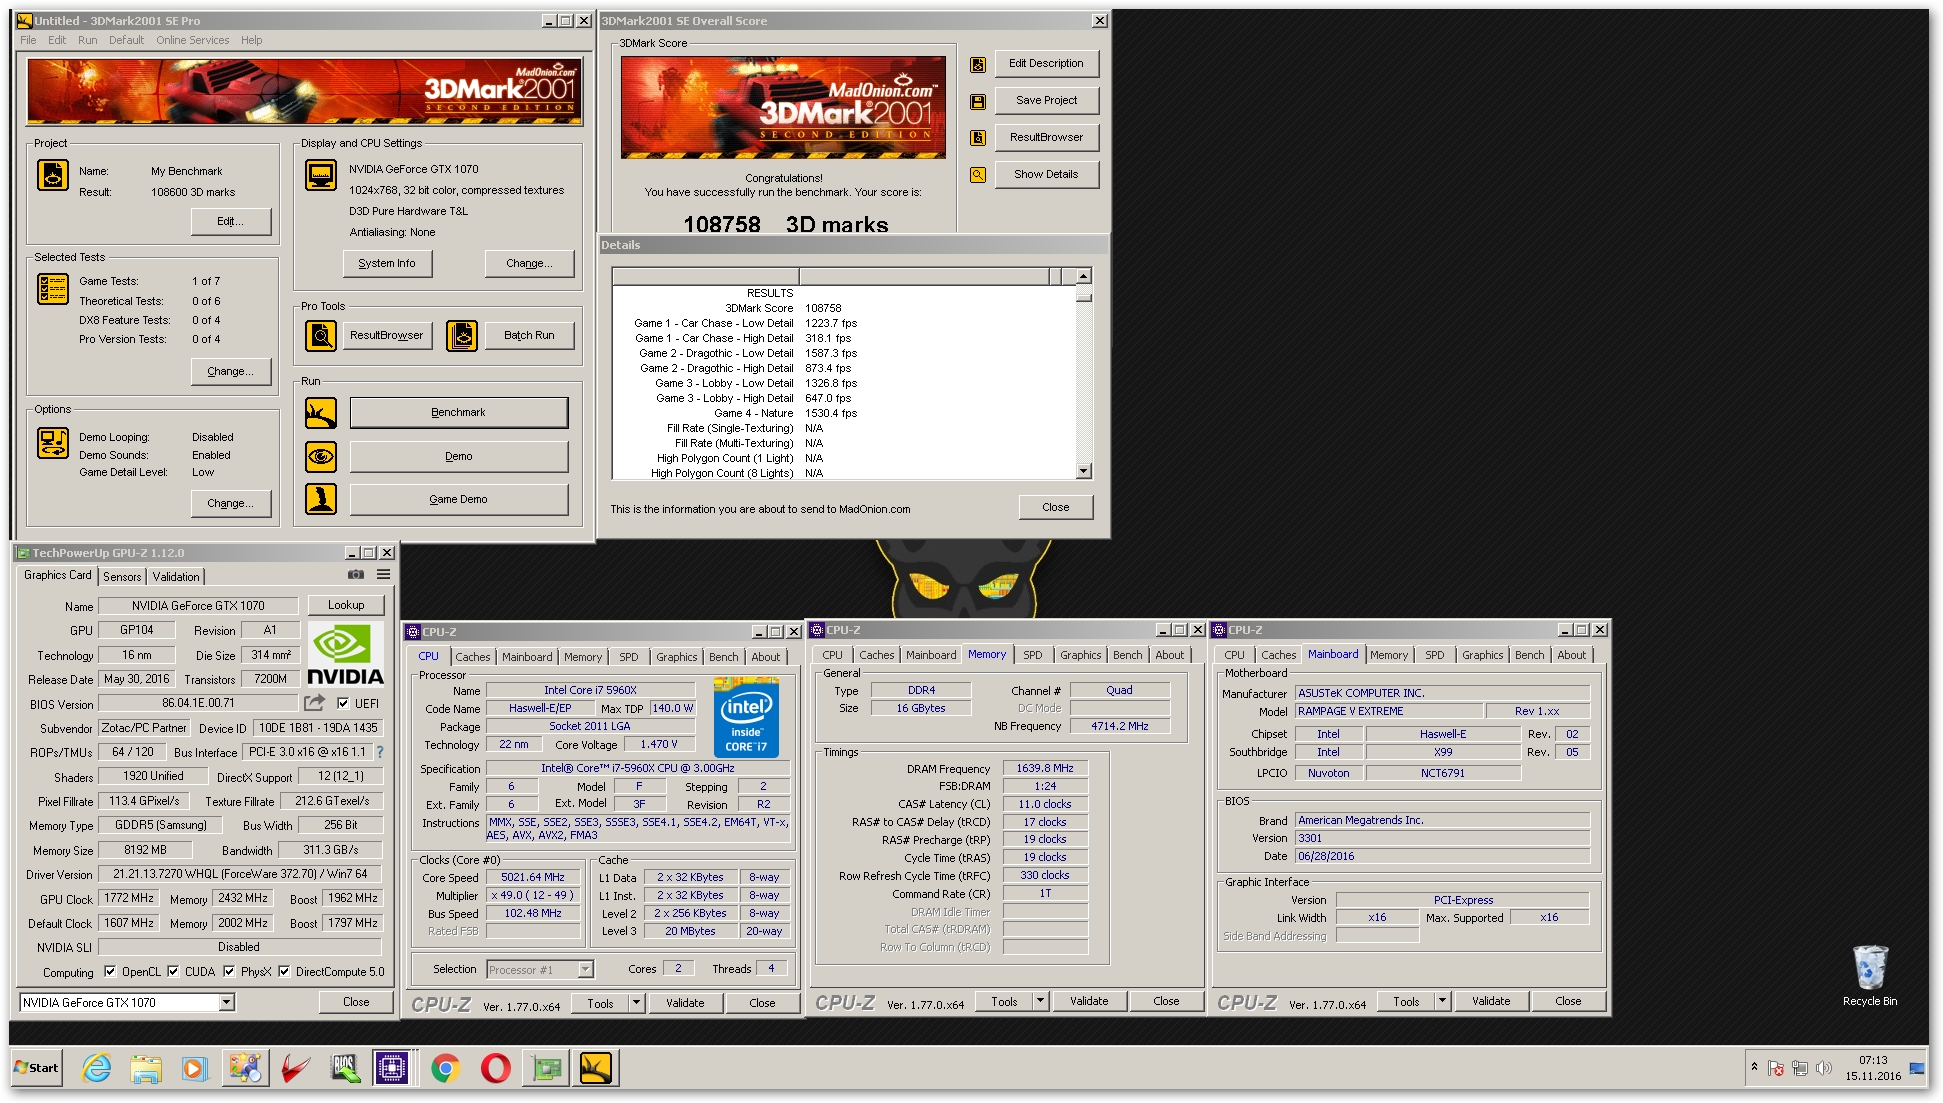Click the ResultBrowser magnifier icon in Pro Tools
The height and width of the screenshot is (1103, 1943).
coord(321,336)
